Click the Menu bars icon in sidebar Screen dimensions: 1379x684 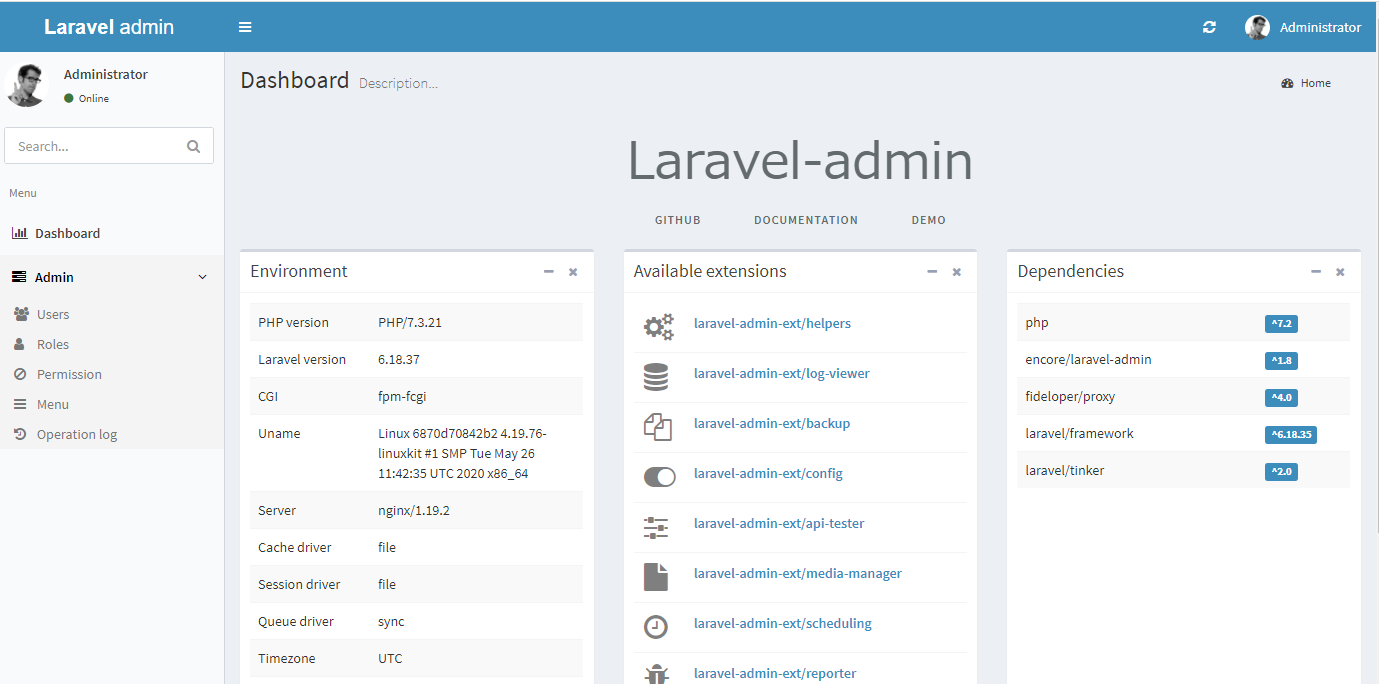pyautogui.click(x=19, y=404)
